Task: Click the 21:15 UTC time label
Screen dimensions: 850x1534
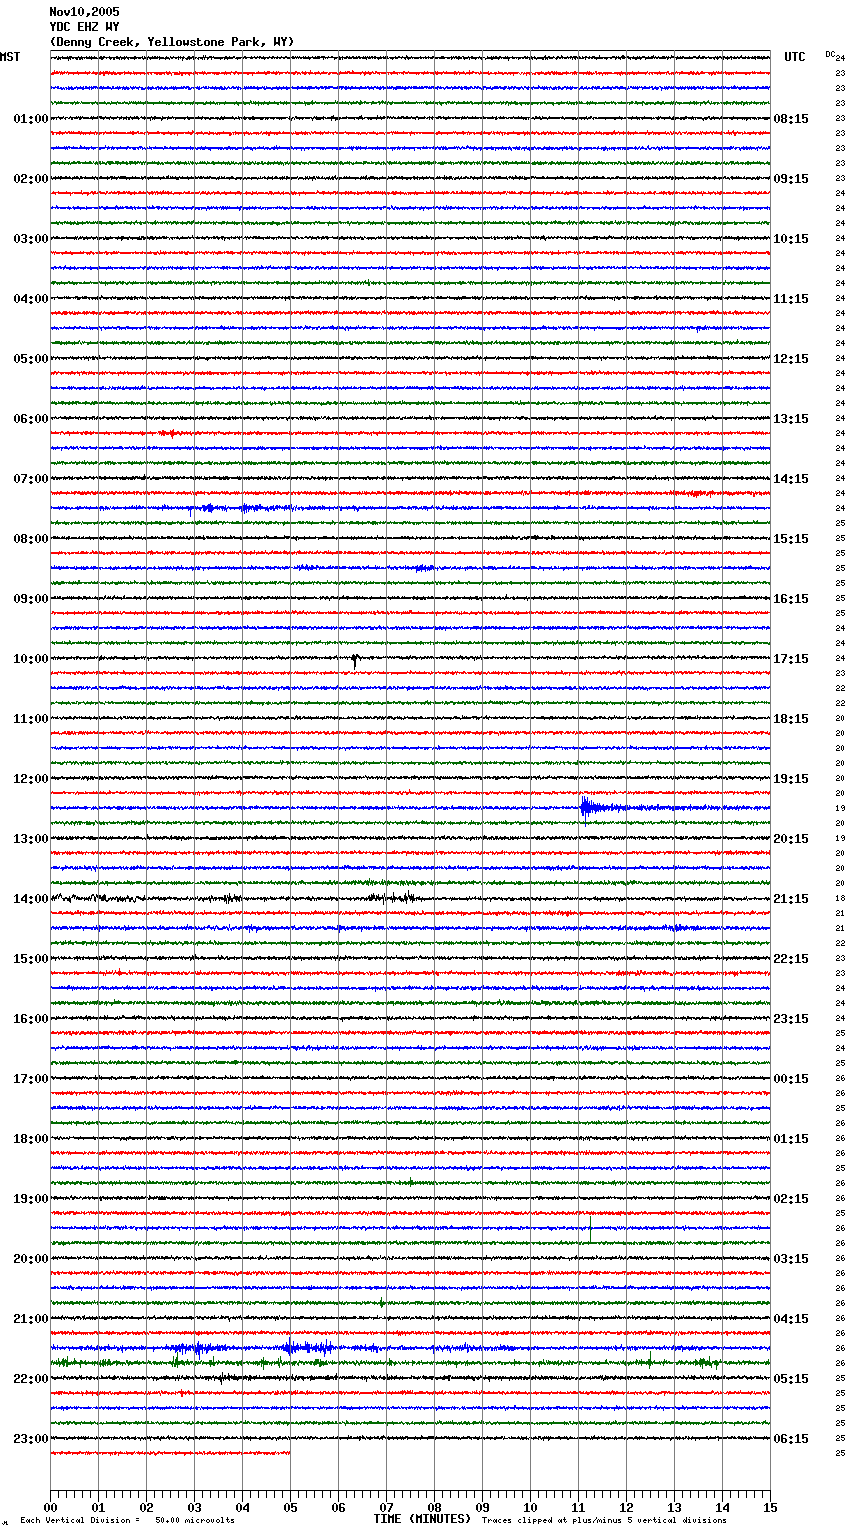Action: tap(791, 899)
